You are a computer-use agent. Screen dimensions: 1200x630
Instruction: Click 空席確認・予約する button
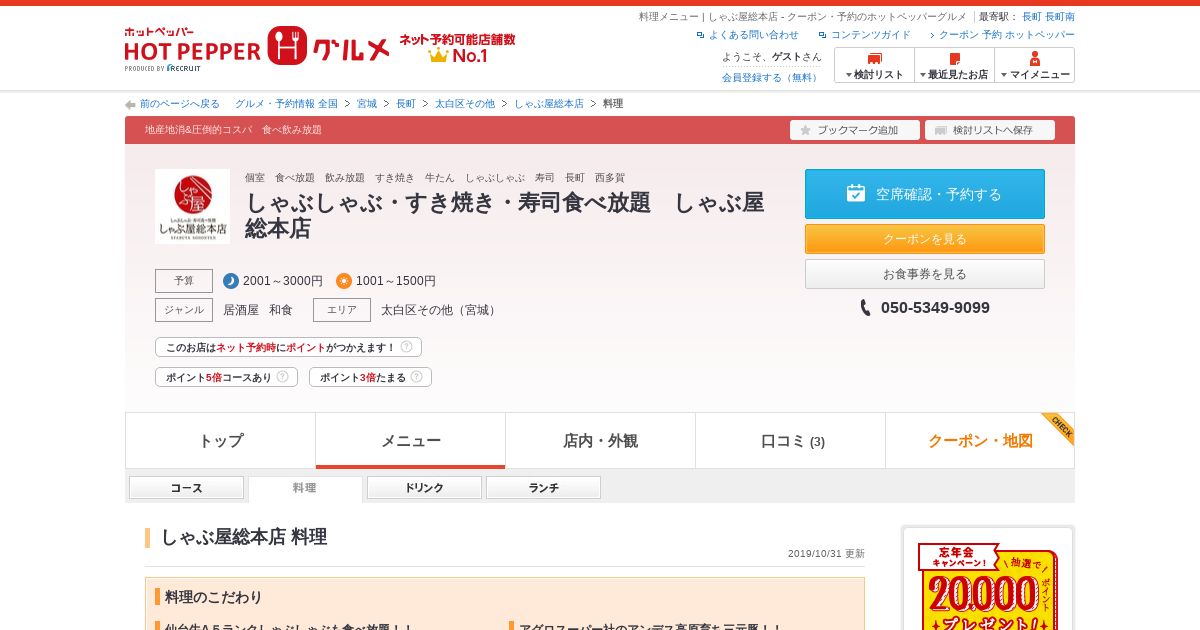(x=925, y=194)
